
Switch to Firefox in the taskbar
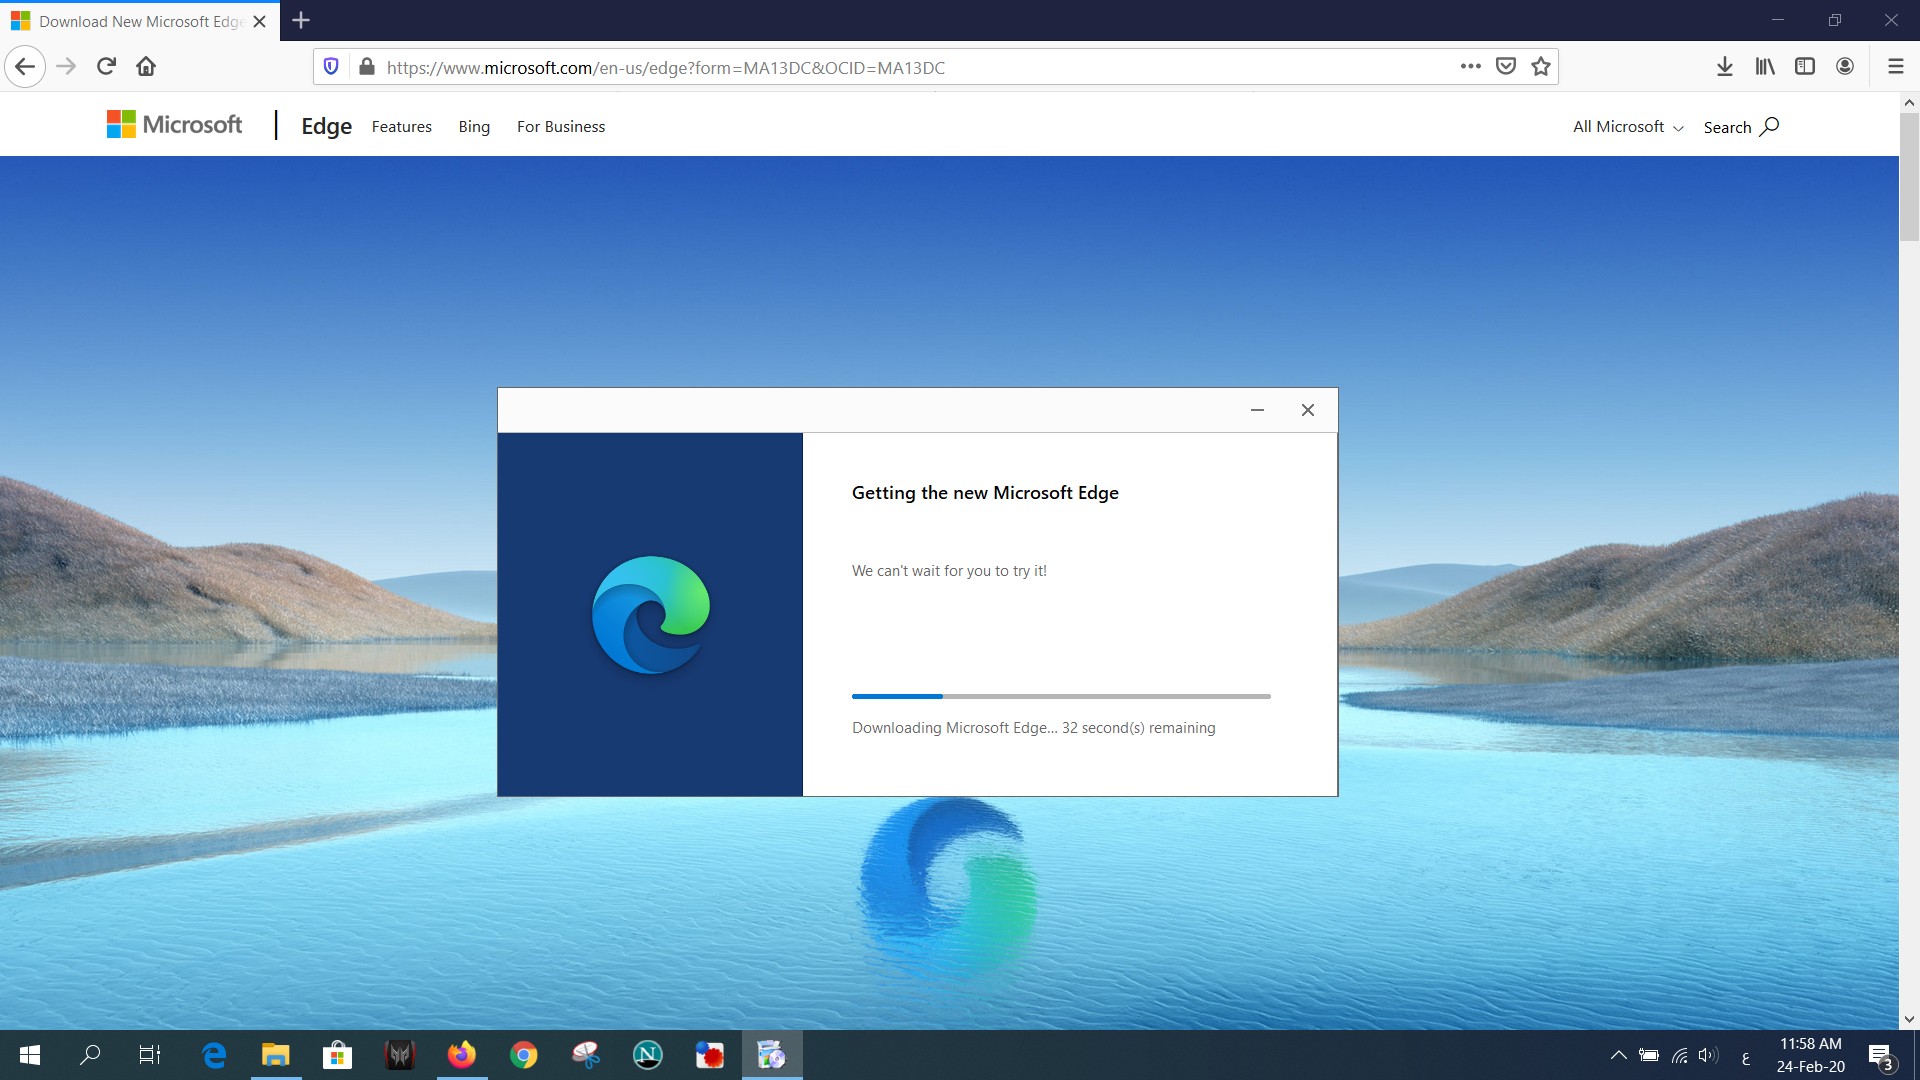(462, 1055)
